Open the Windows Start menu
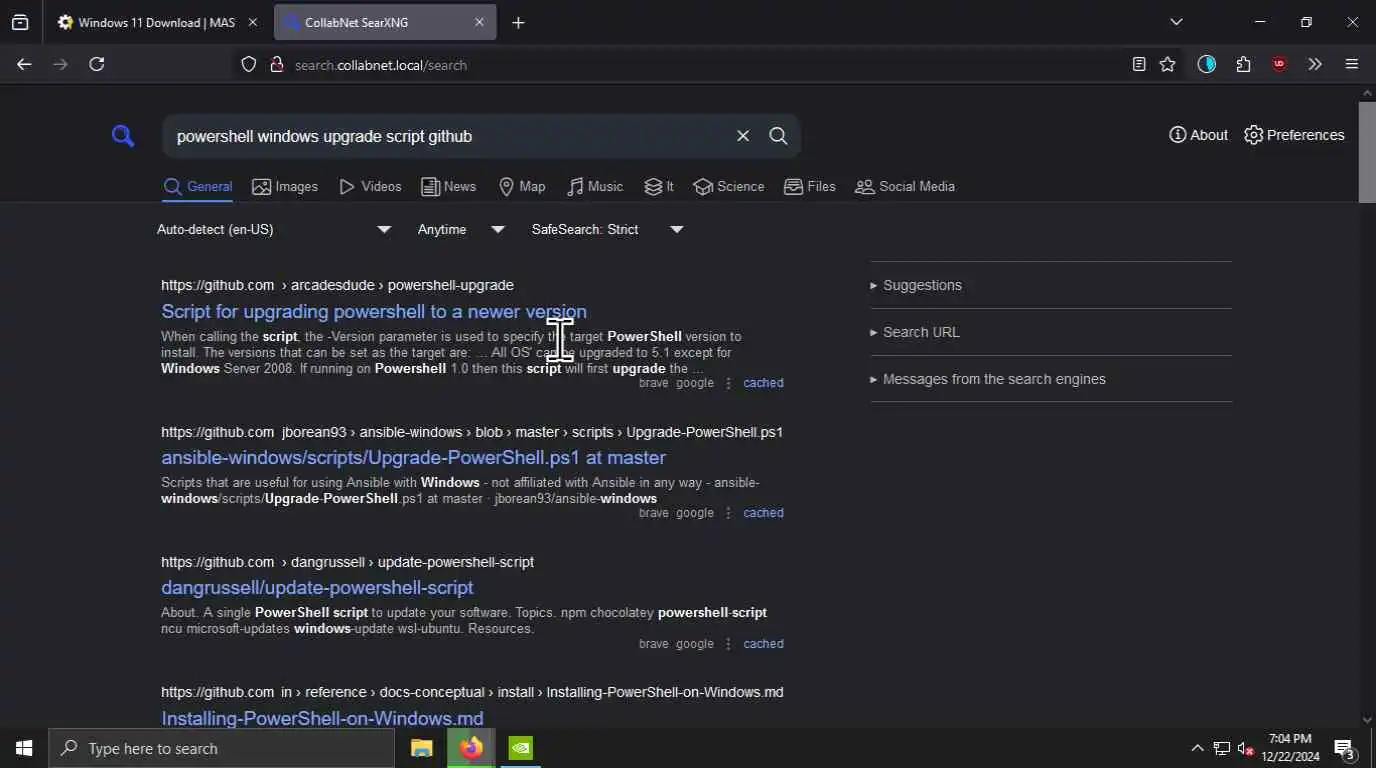Screen dimensions: 1376x768 point(24,748)
